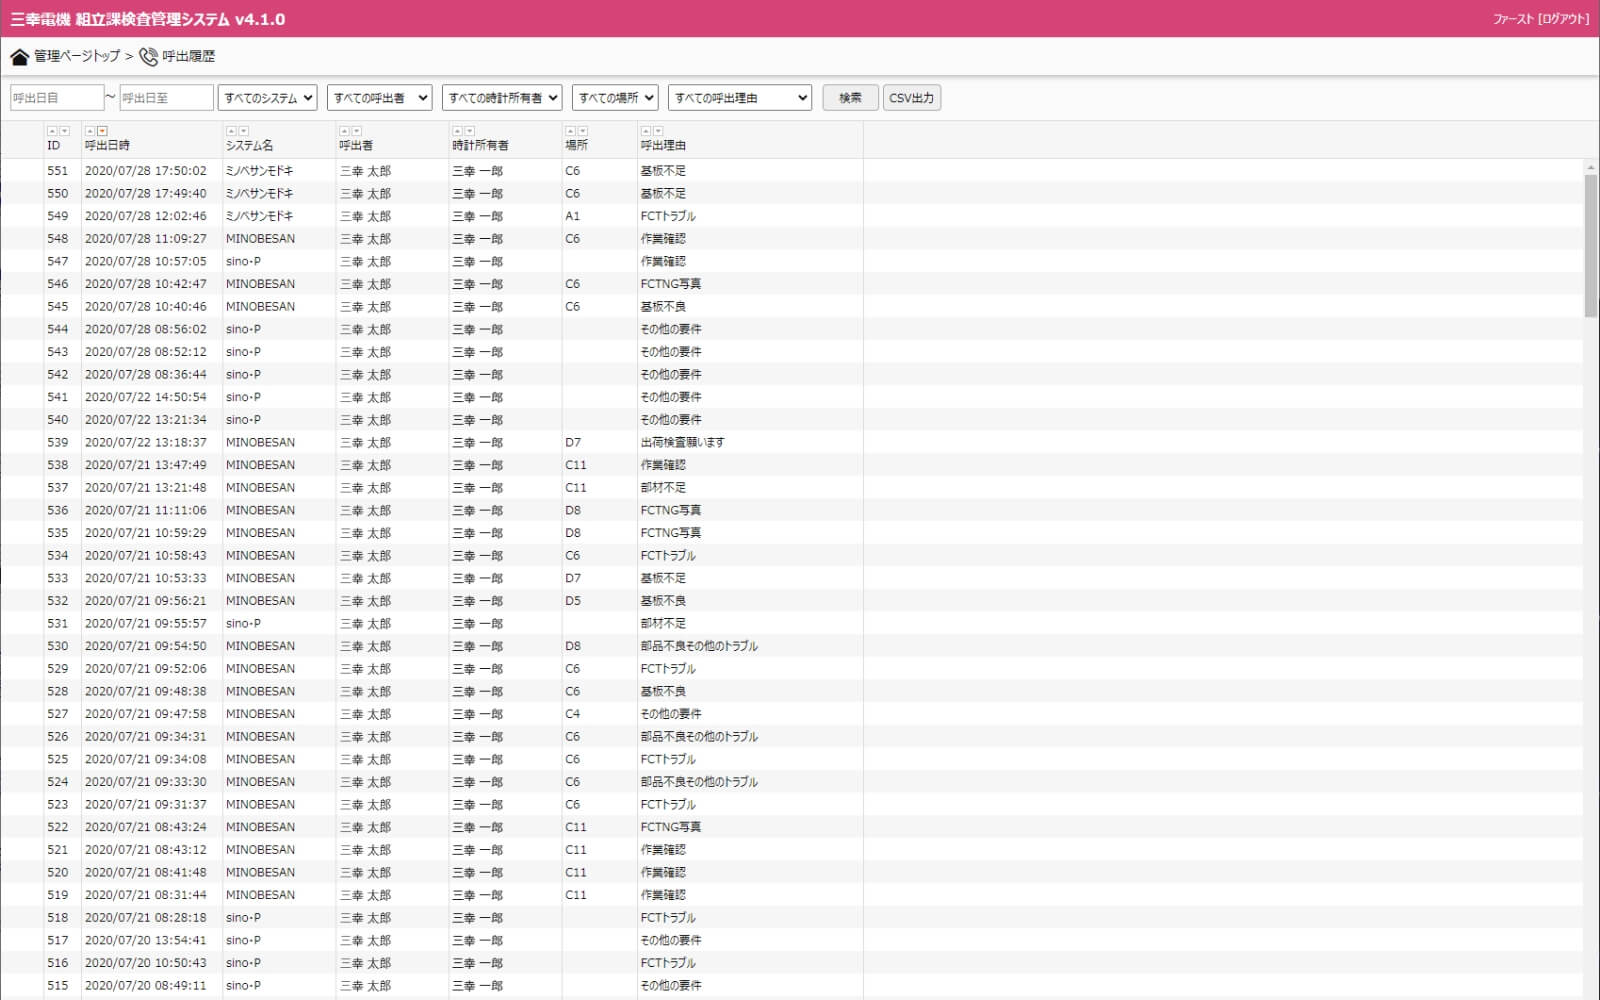Click FCTトラブル reason in row 549
This screenshot has width=1600, height=1000.
tap(668, 216)
